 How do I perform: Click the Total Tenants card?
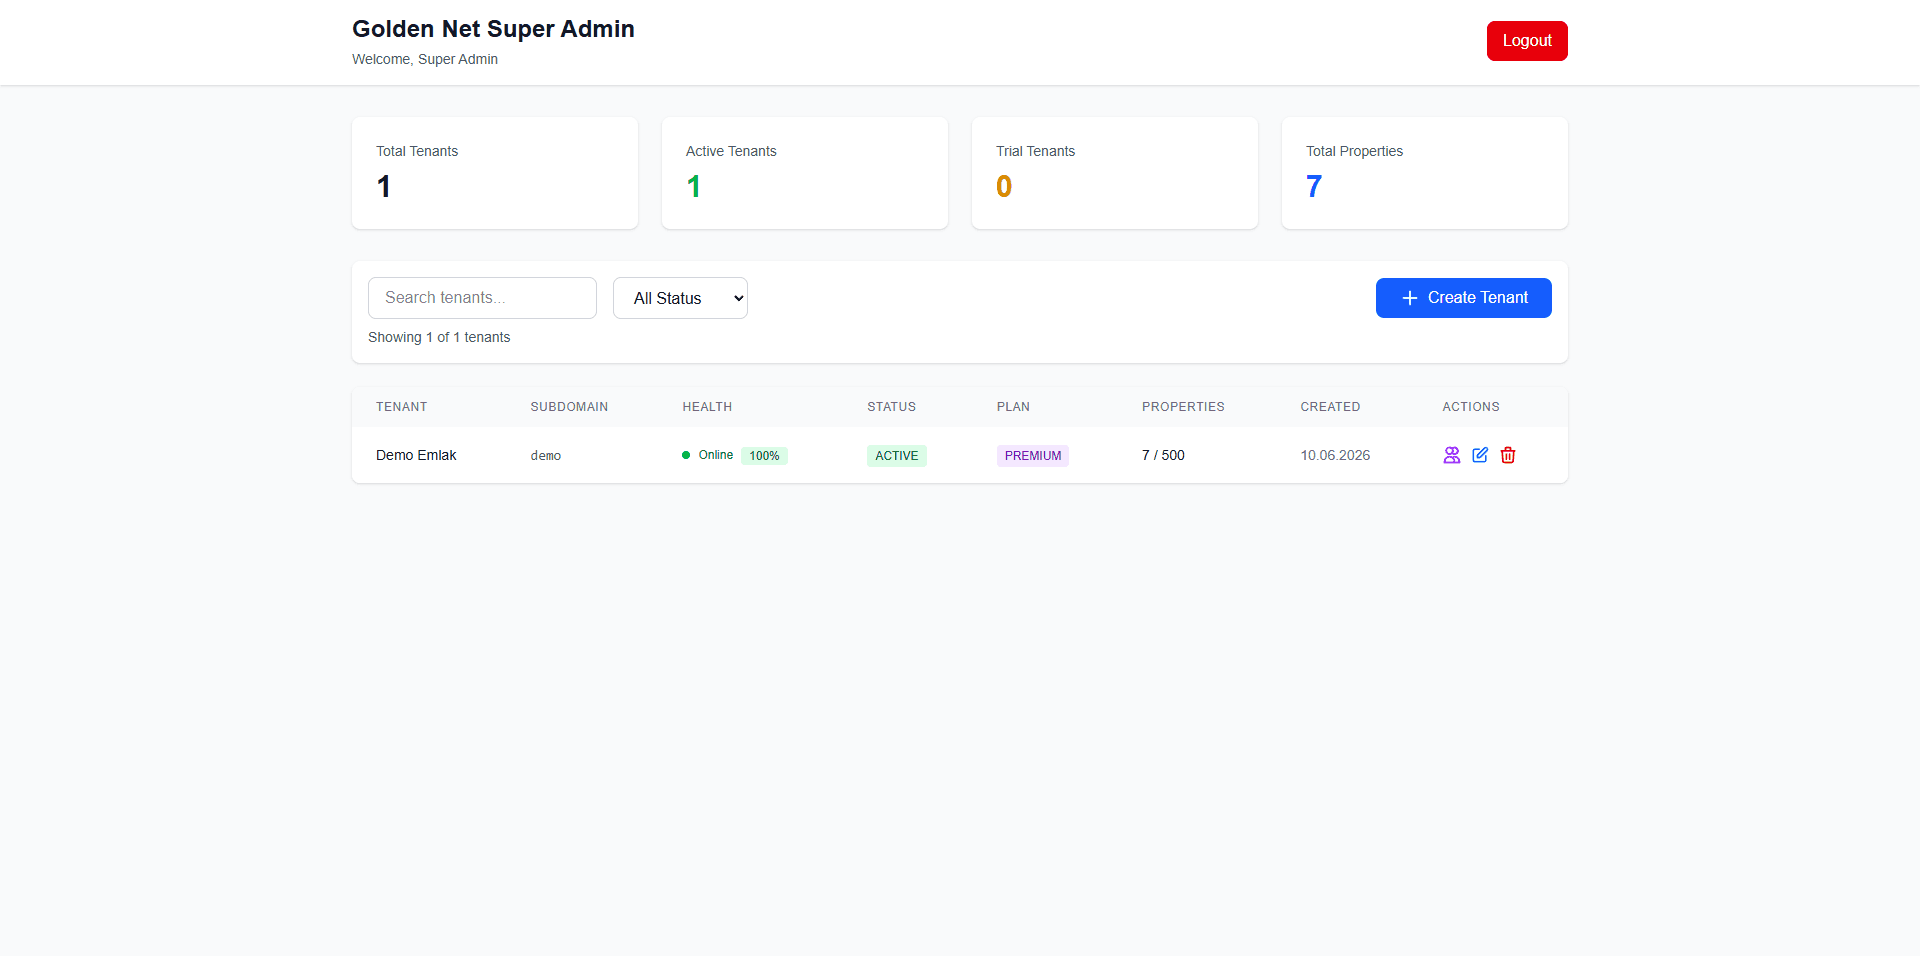[x=495, y=173]
